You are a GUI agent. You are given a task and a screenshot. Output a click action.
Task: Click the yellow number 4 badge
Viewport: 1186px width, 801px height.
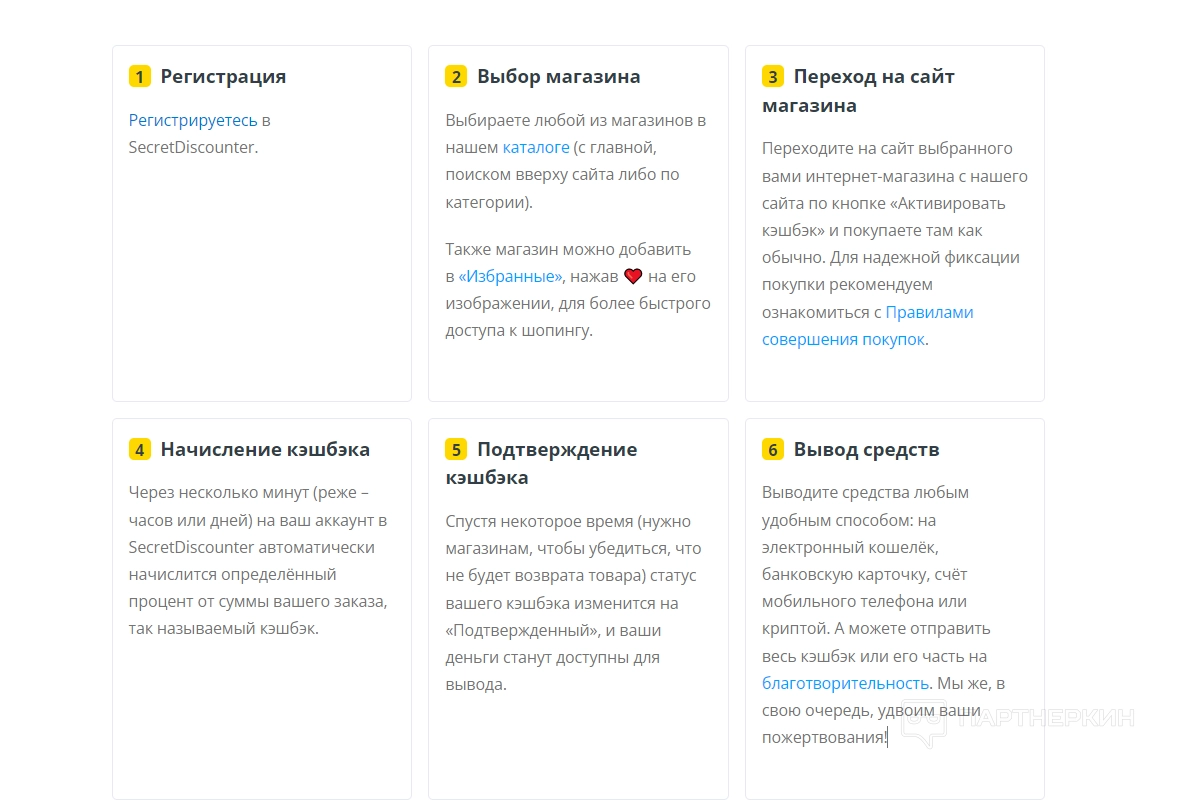pos(140,450)
